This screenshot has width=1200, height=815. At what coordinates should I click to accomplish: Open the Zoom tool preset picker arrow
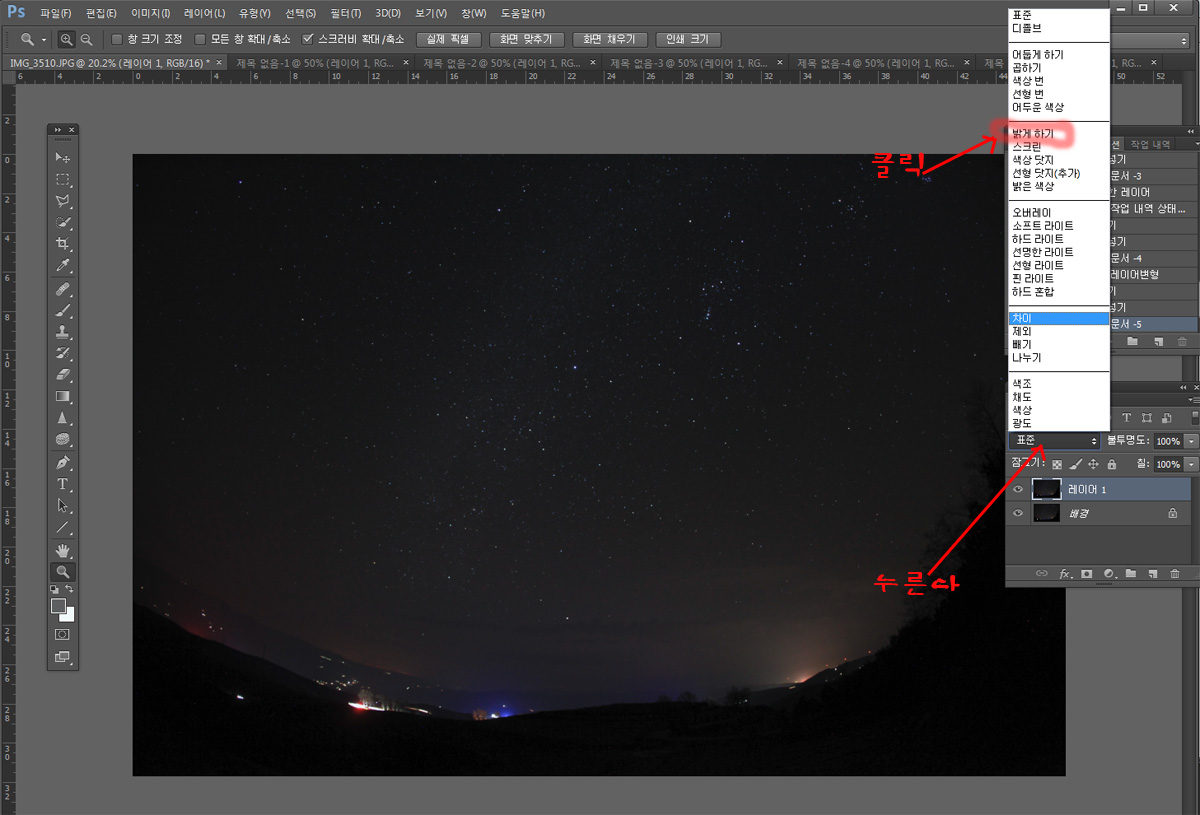click(x=44, y=39)
